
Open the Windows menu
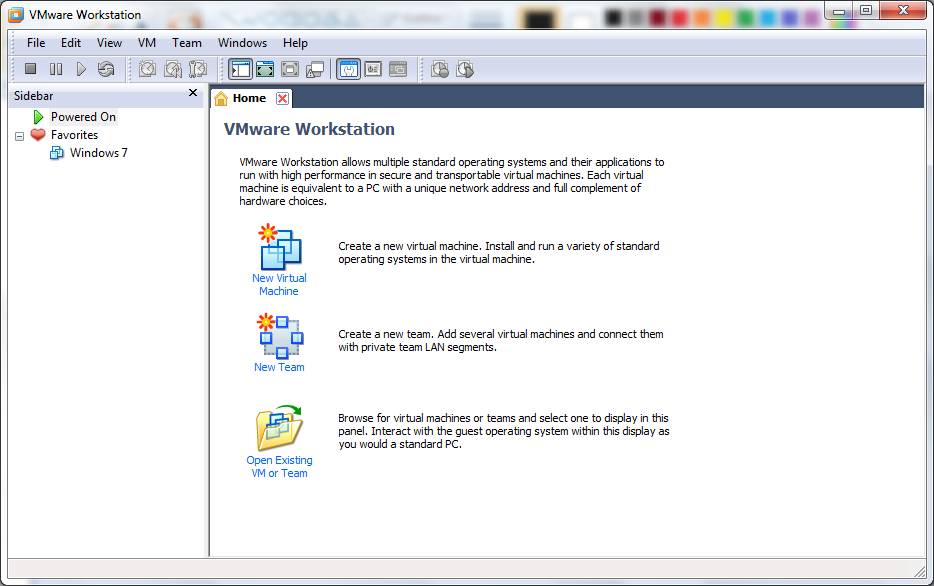pyautogui.click(x=242, y=43)
